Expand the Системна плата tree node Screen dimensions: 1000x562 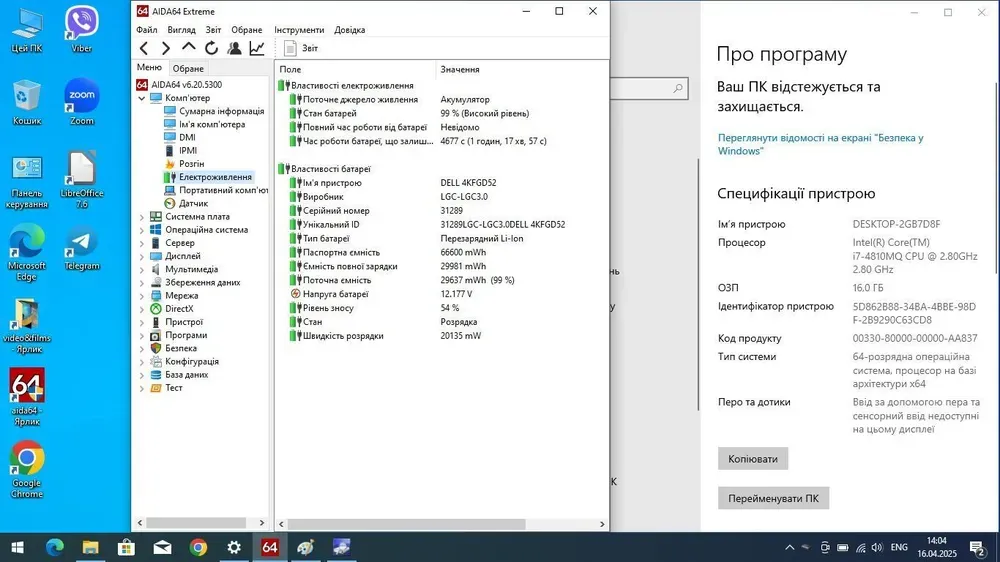tap(142, 216)
